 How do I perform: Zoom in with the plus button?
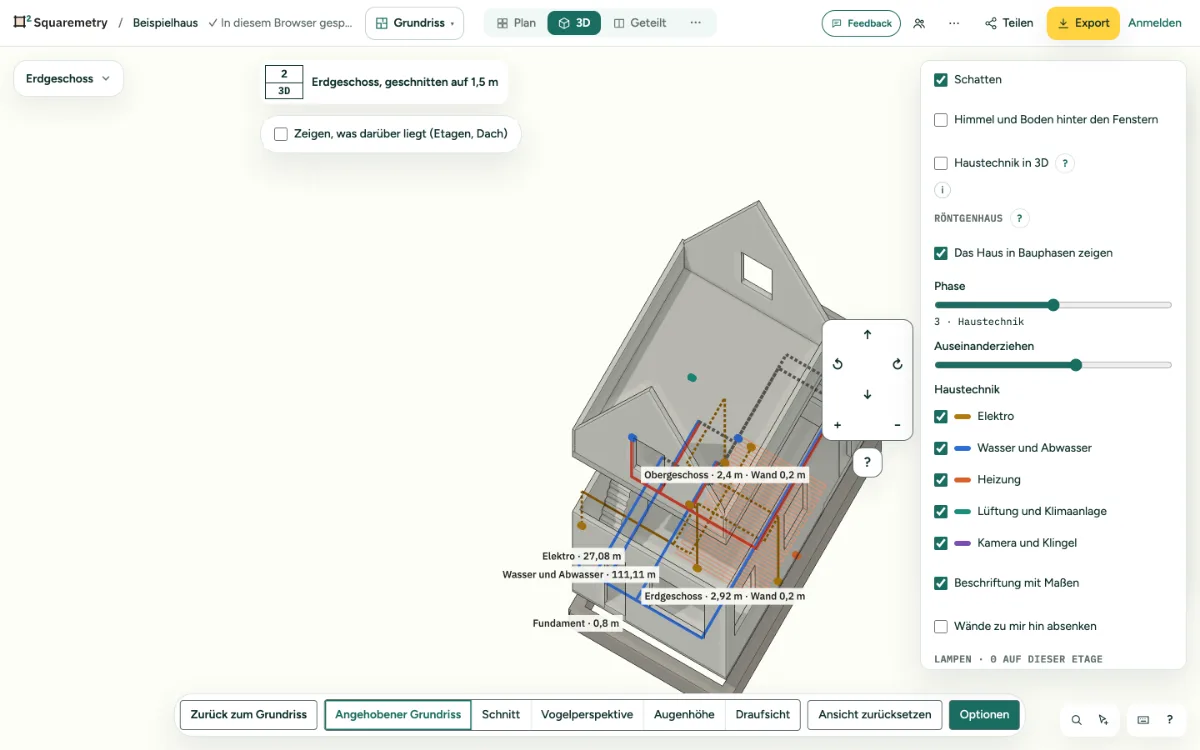click(837, 425)
